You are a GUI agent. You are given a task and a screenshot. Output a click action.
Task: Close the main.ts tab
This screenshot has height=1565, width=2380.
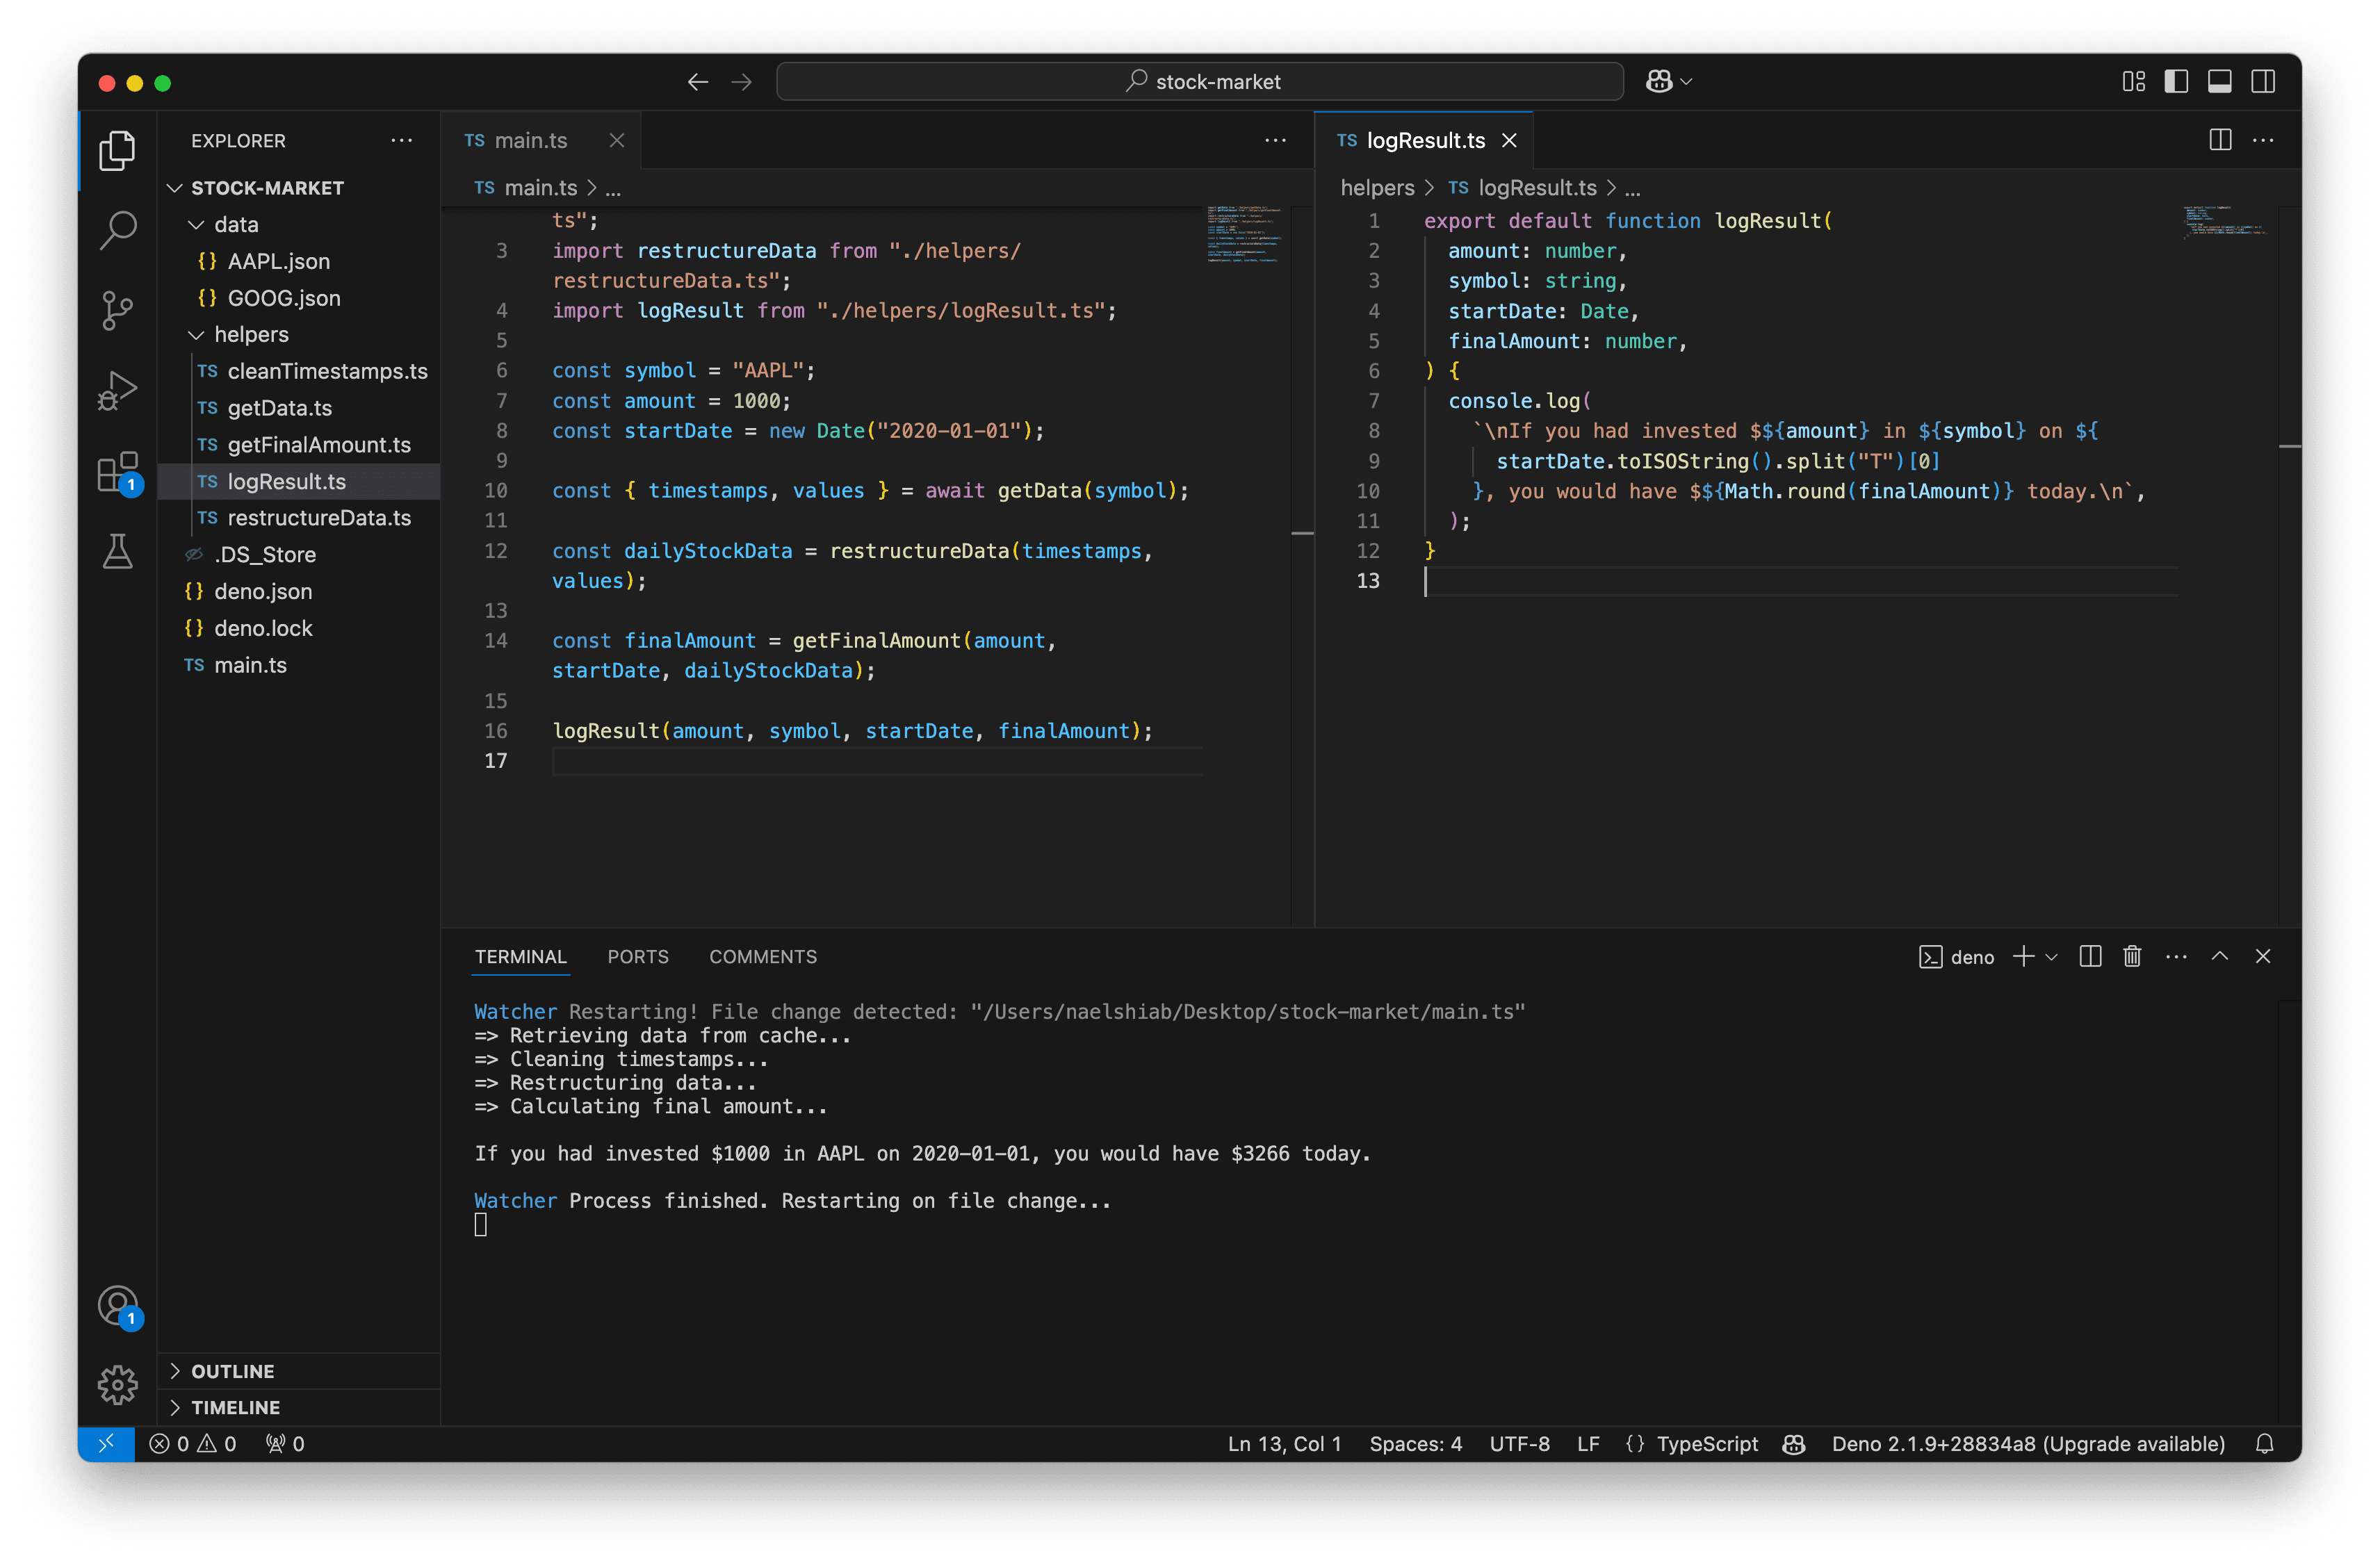pyautogui.click(x=617, y=140)
